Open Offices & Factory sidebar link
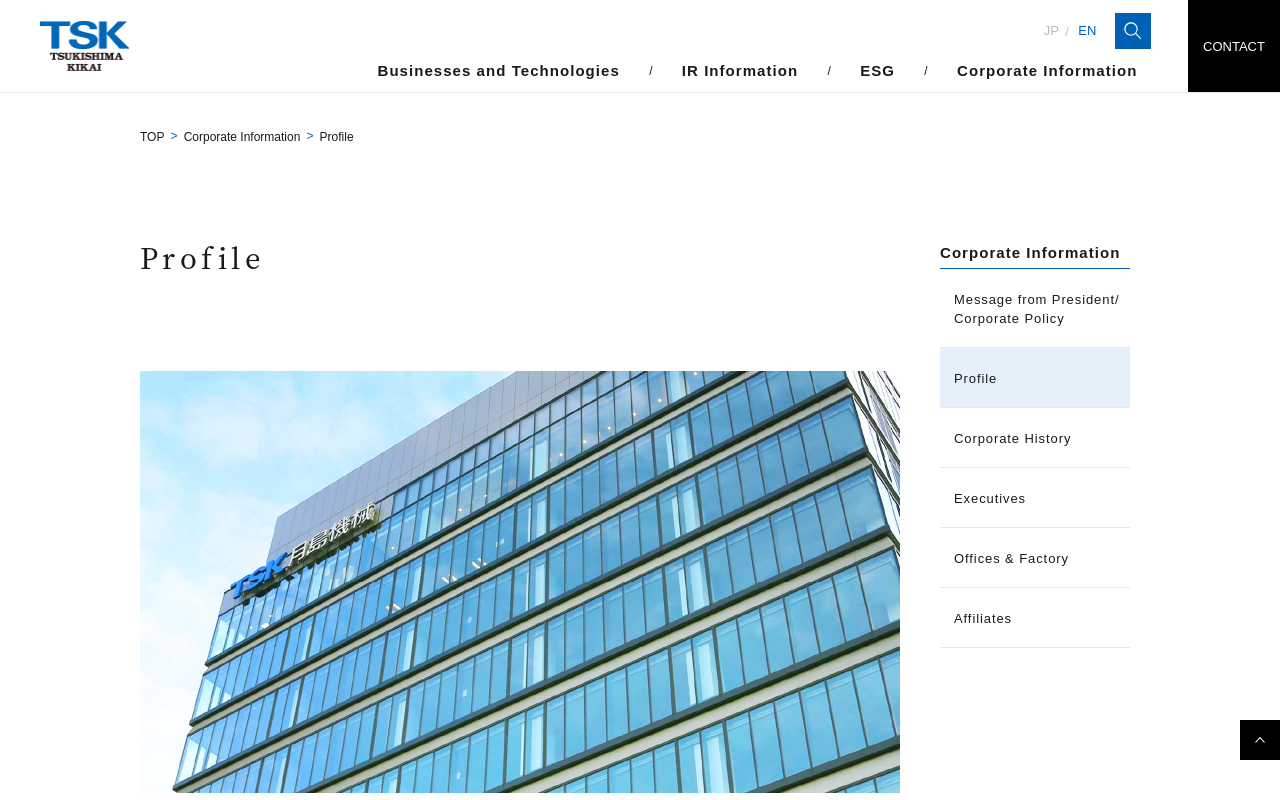The image size is (1280, 800). (x=1035, y=558)
